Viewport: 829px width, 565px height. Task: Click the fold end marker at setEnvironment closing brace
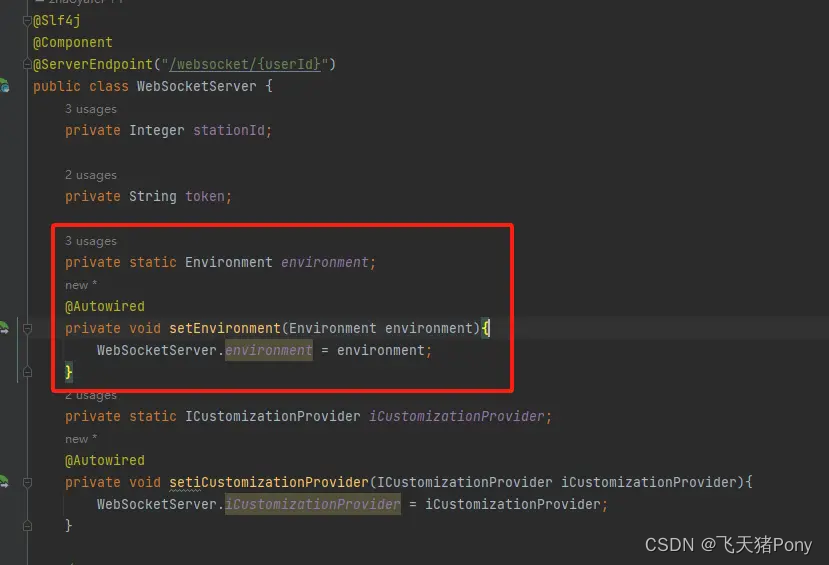27,372
